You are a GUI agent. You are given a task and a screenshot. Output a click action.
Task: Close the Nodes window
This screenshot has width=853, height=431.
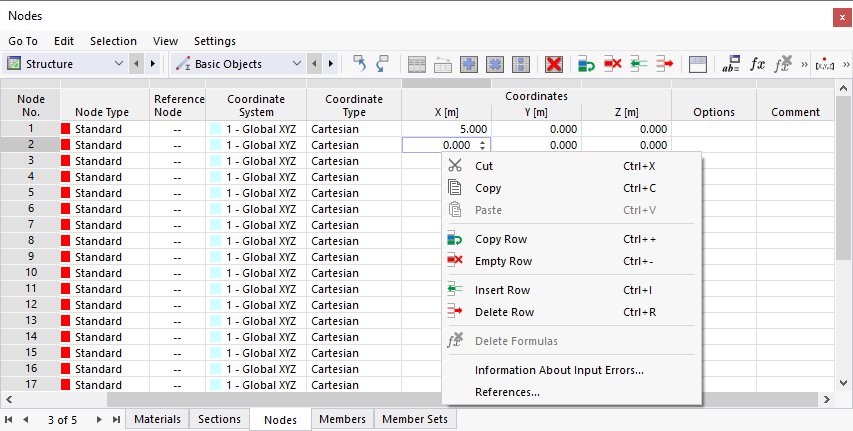click(842, 17)
